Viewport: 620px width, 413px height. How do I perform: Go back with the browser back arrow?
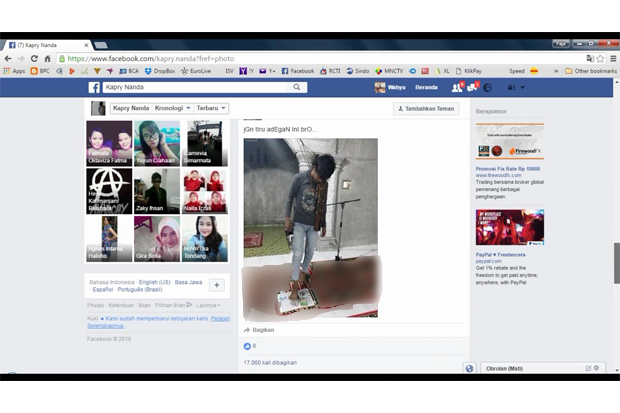(x=8, y=59)
